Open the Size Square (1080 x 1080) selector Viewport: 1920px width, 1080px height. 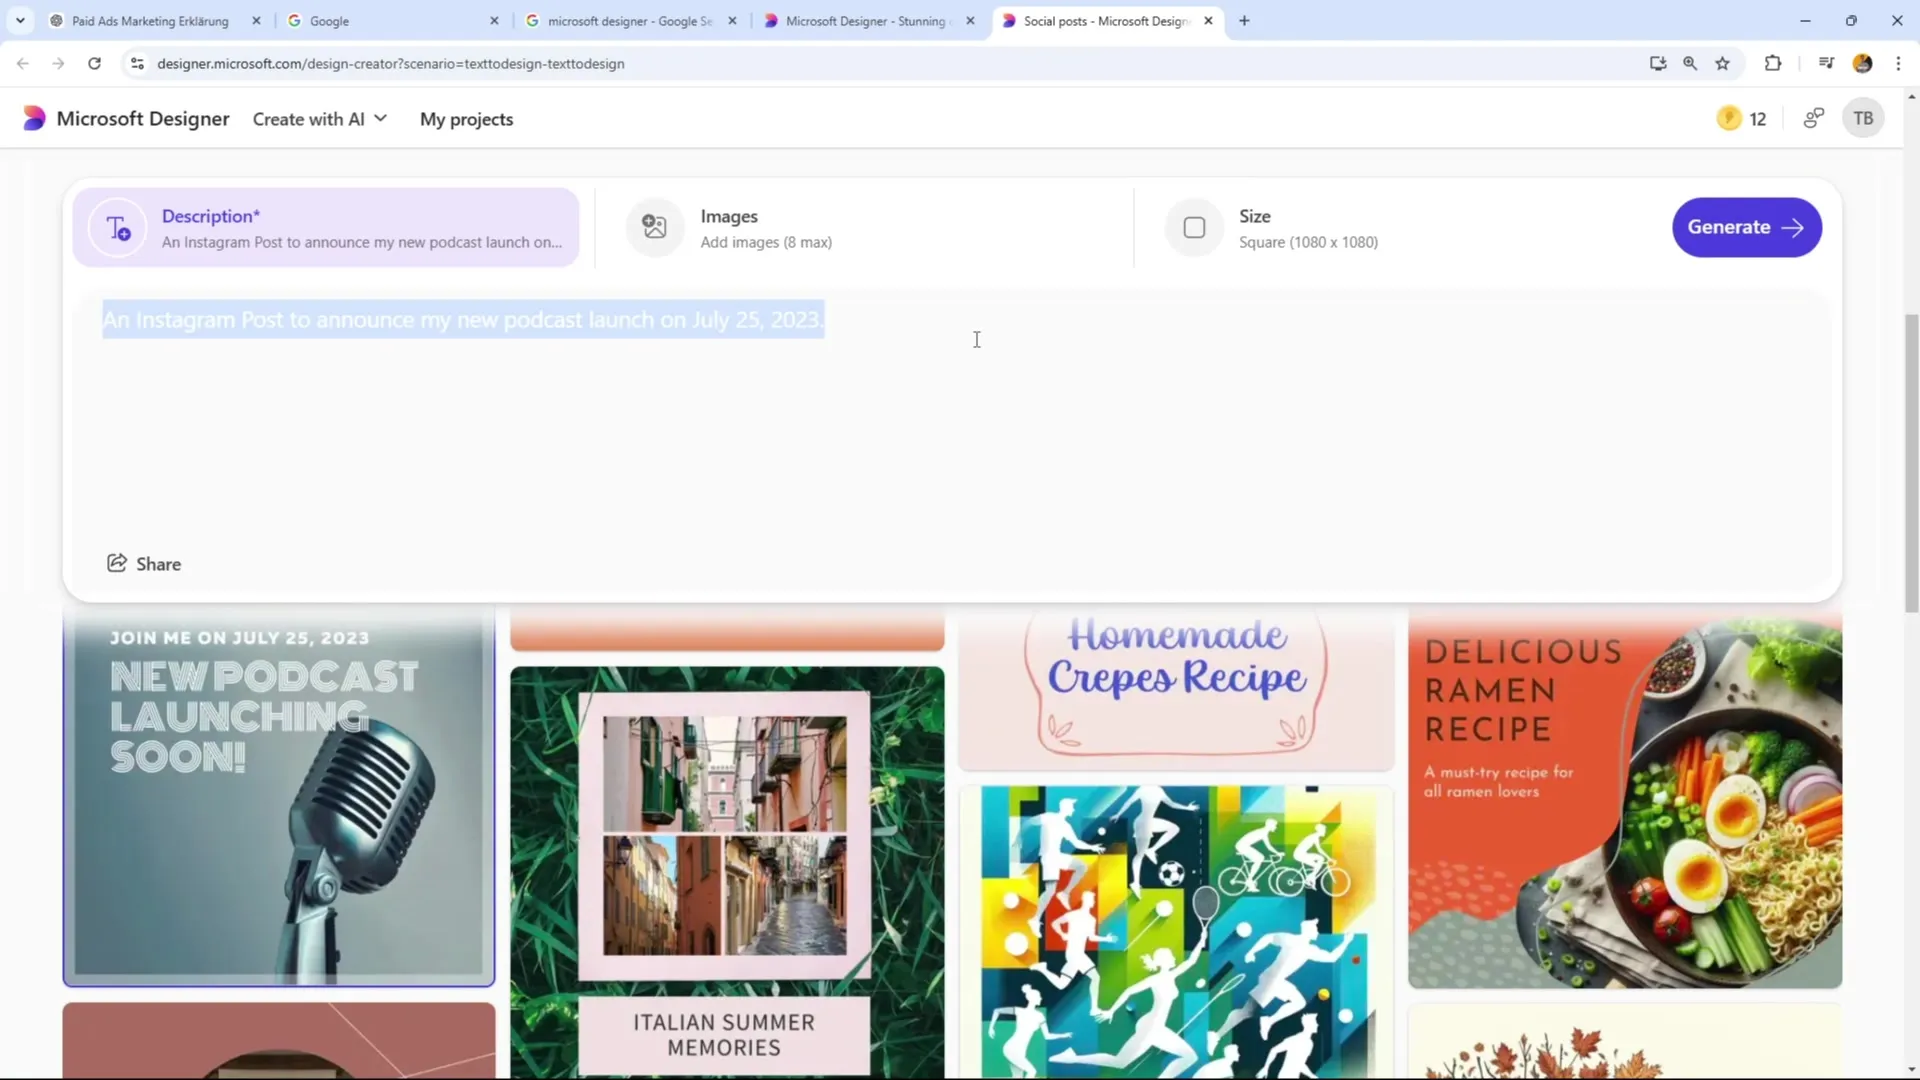[1400, 228]
